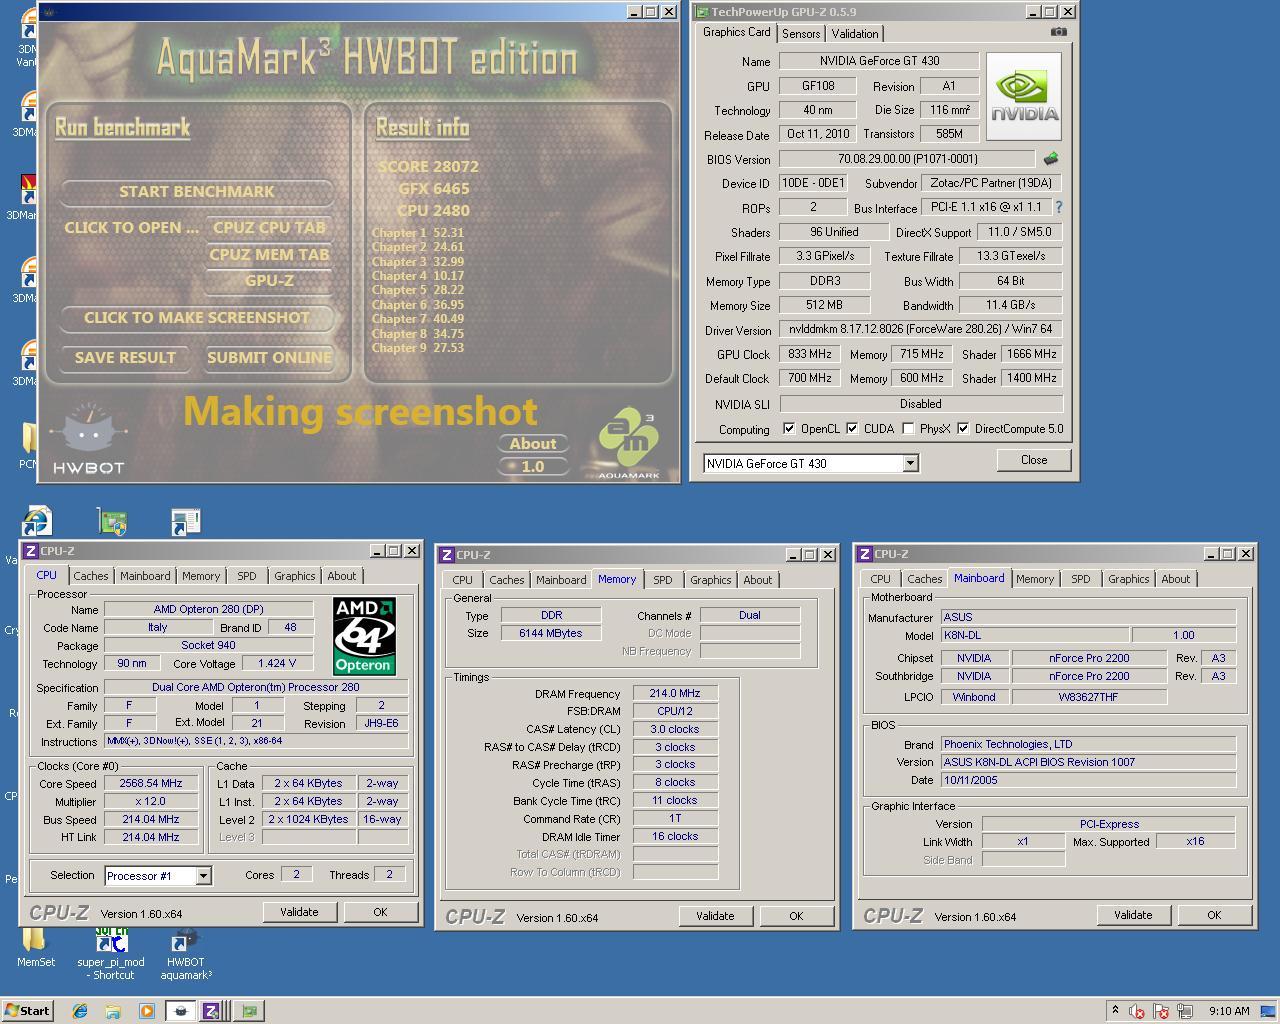Screen dimensions: 1280x1024
Task: Click the 1.0 version button in AquaMark
Action: point(533,466)
